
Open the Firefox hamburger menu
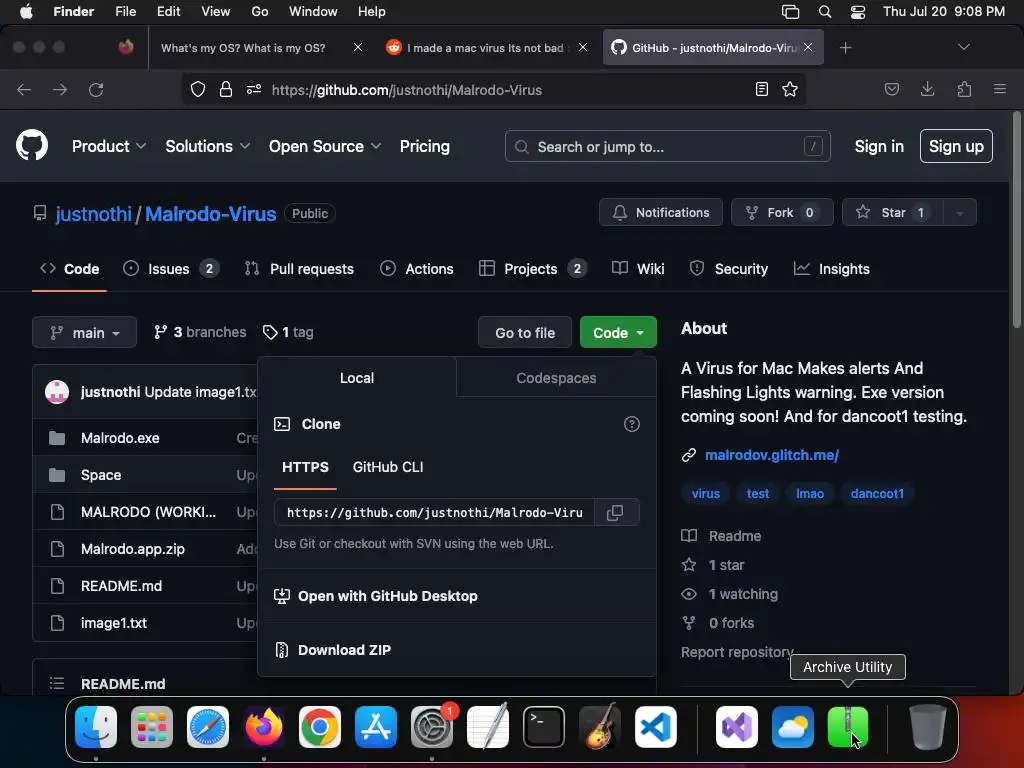(x=1000, y=89)
